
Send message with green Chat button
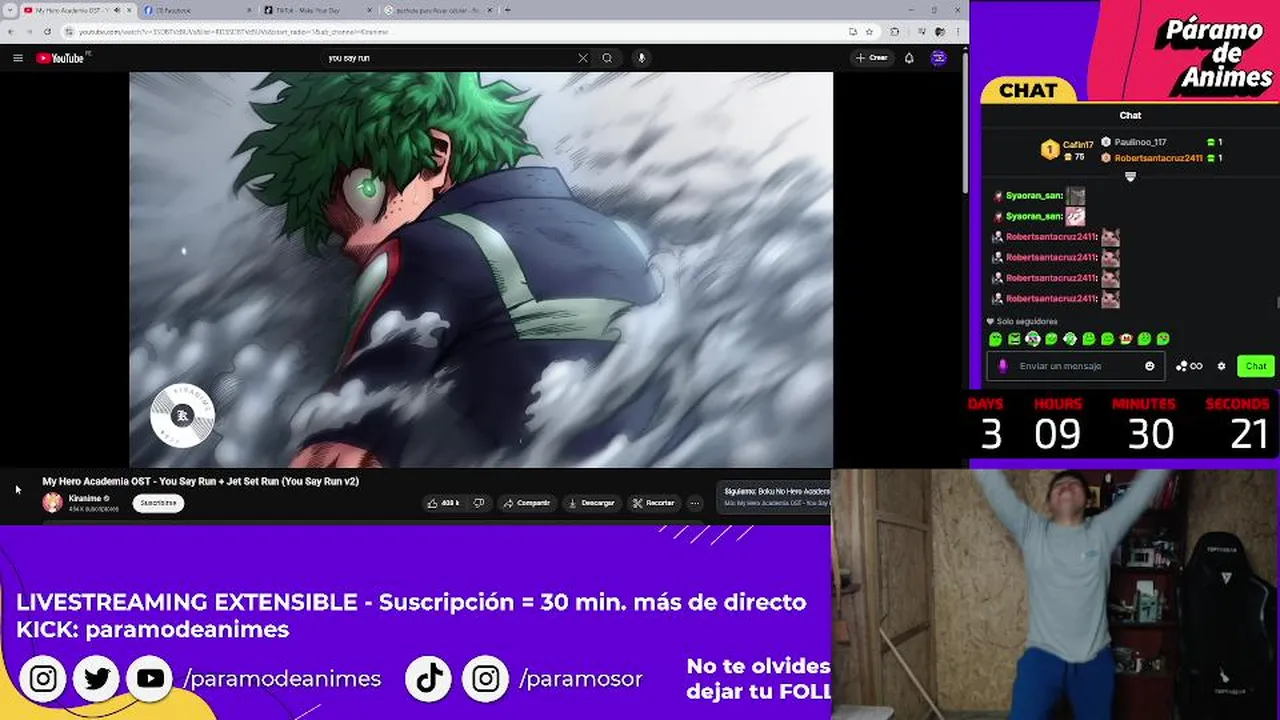(x=1256, y=366)
